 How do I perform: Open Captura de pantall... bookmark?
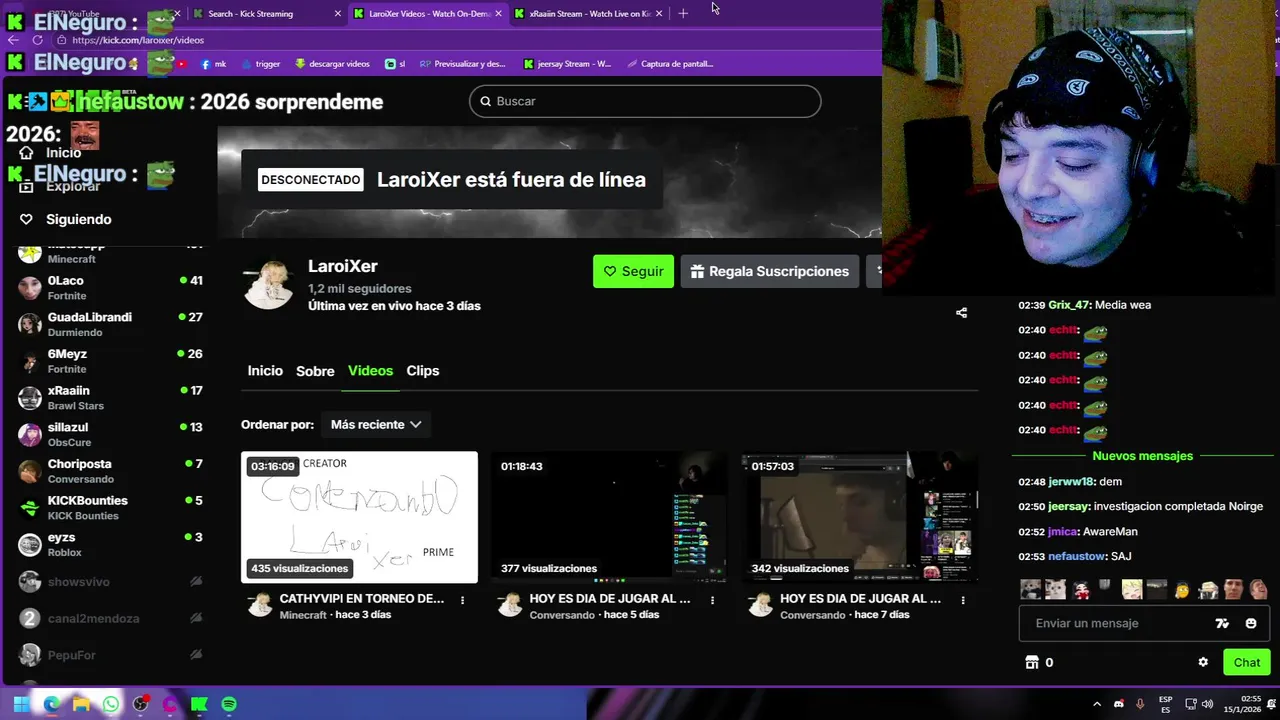pos(670,64)
